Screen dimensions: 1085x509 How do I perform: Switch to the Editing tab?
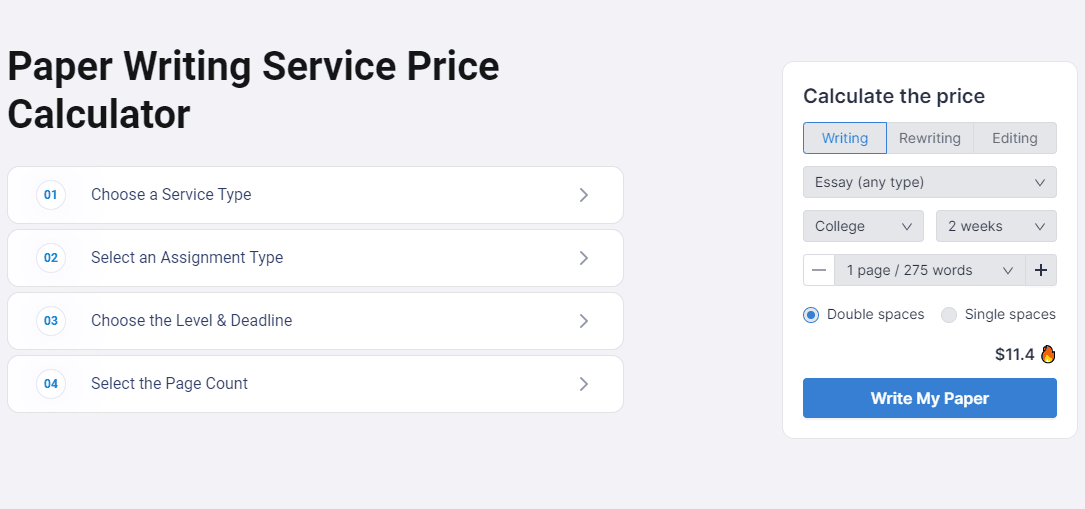[1014, 138]
